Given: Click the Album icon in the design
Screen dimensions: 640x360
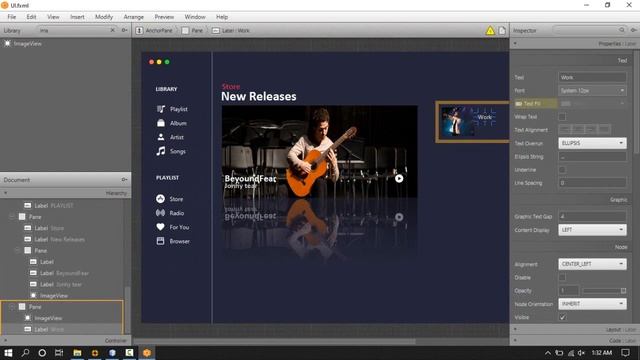Looking at the screenshot, I should (161, 123).
